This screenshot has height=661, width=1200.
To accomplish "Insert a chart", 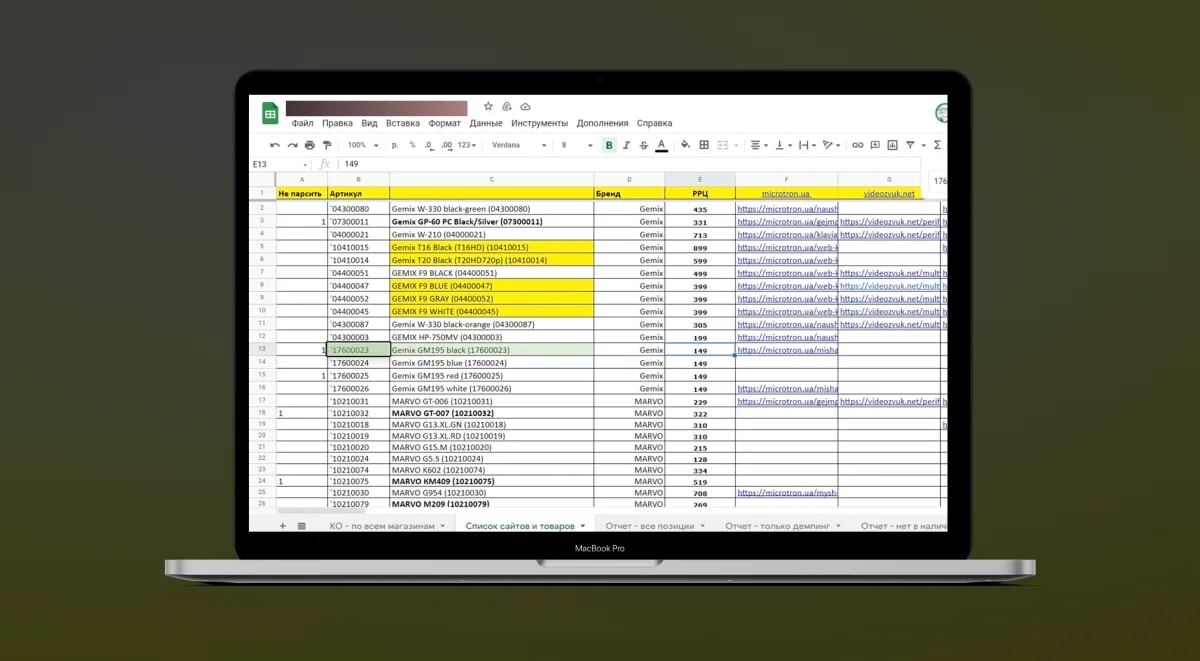I will [x=893, y=145].
